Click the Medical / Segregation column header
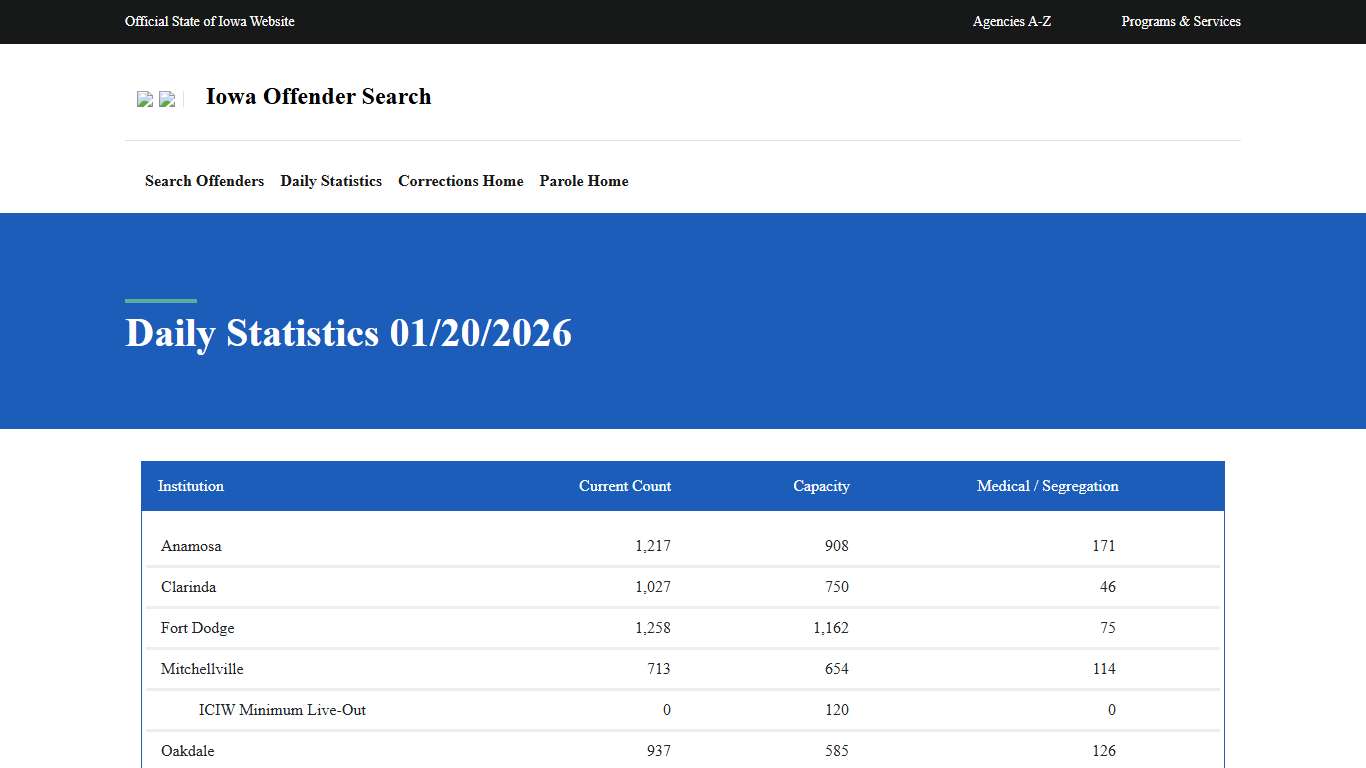This screenshot has width=1366, height=768. click(x=1047, y=486)
